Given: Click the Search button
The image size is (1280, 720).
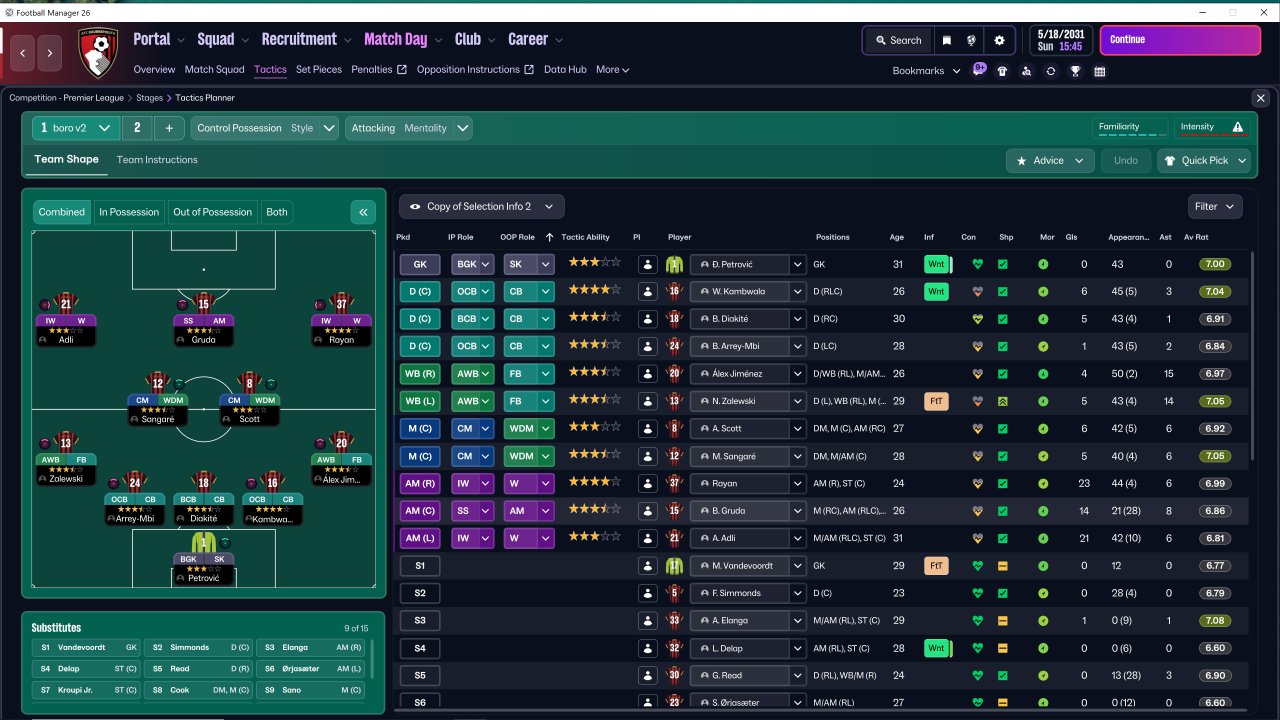Looking at the screenshot, I should 897,41.
